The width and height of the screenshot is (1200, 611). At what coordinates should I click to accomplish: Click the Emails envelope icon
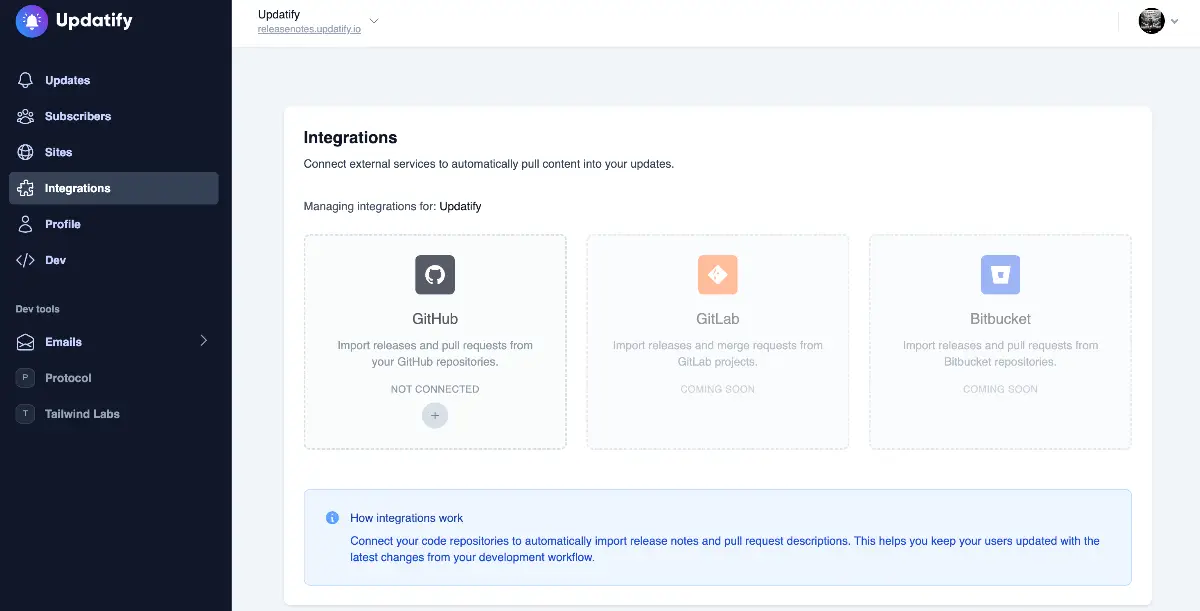point(26,342)
